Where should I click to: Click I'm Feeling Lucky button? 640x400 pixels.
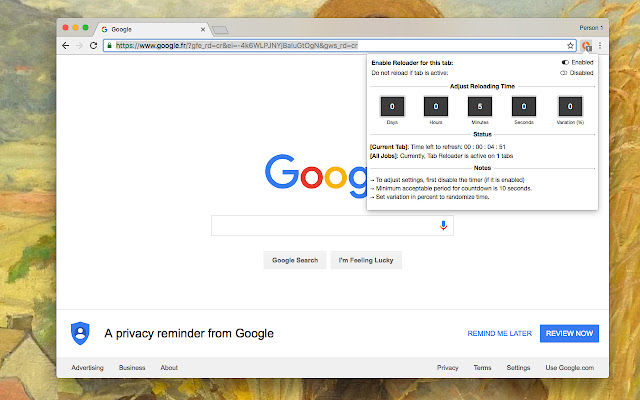coord(366,260)
